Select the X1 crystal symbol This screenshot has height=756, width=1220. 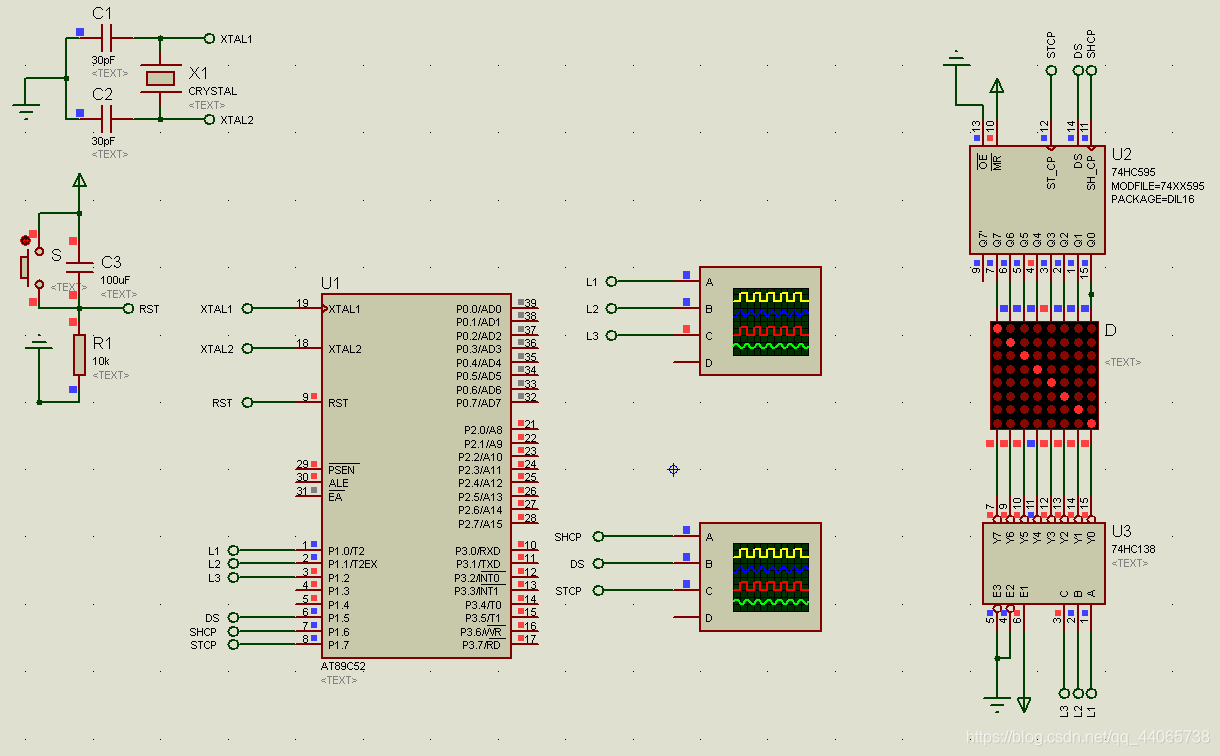tap(160, 78)
